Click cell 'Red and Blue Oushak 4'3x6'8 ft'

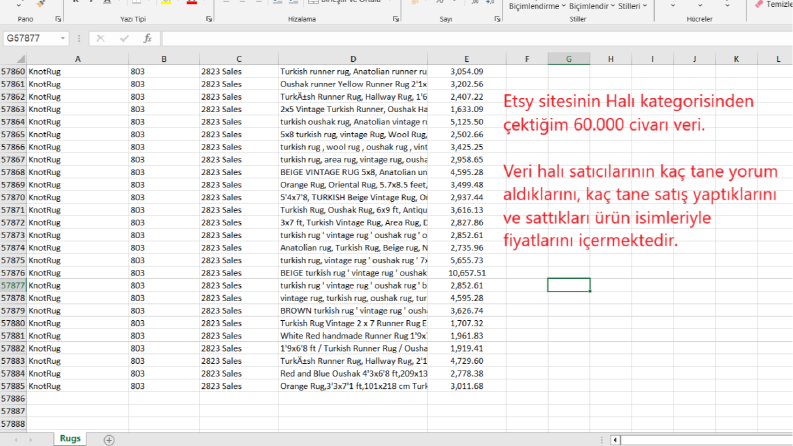(x=353, y=374)
